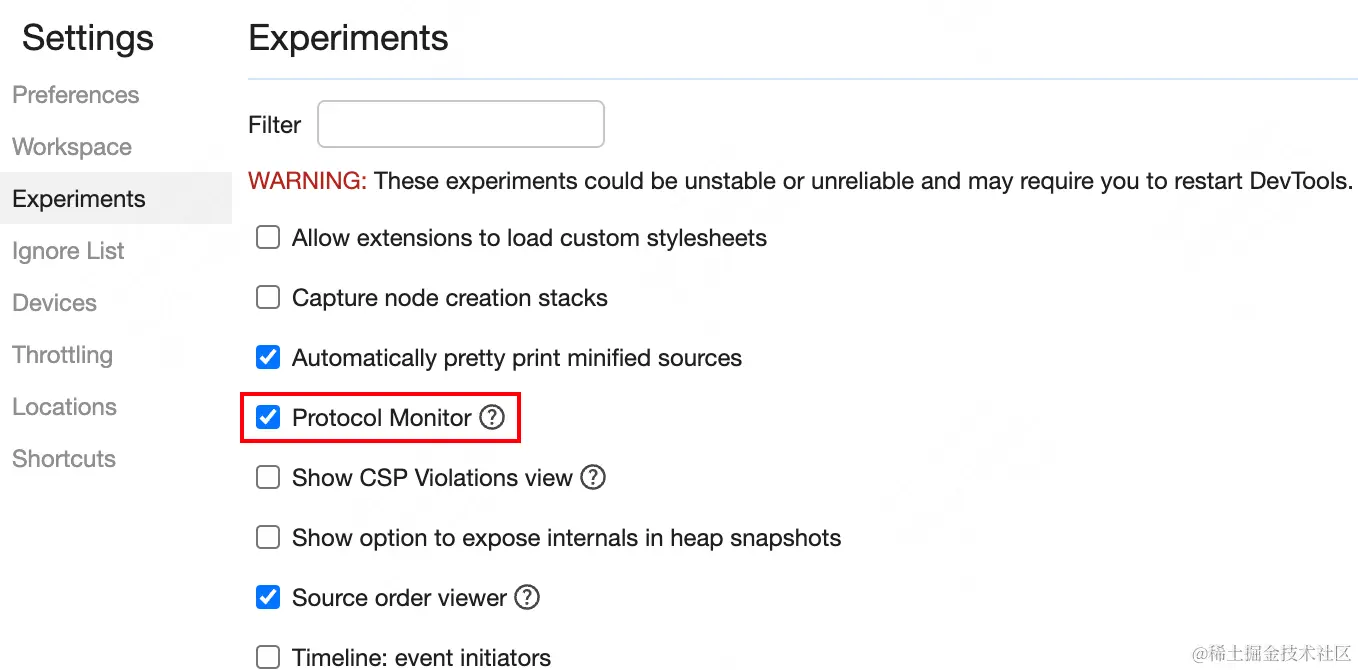Image resolution: width=1358 pixels, height=670 pixels.
Task: Open help for Show CSP Violations view
Action: [593, 477]
